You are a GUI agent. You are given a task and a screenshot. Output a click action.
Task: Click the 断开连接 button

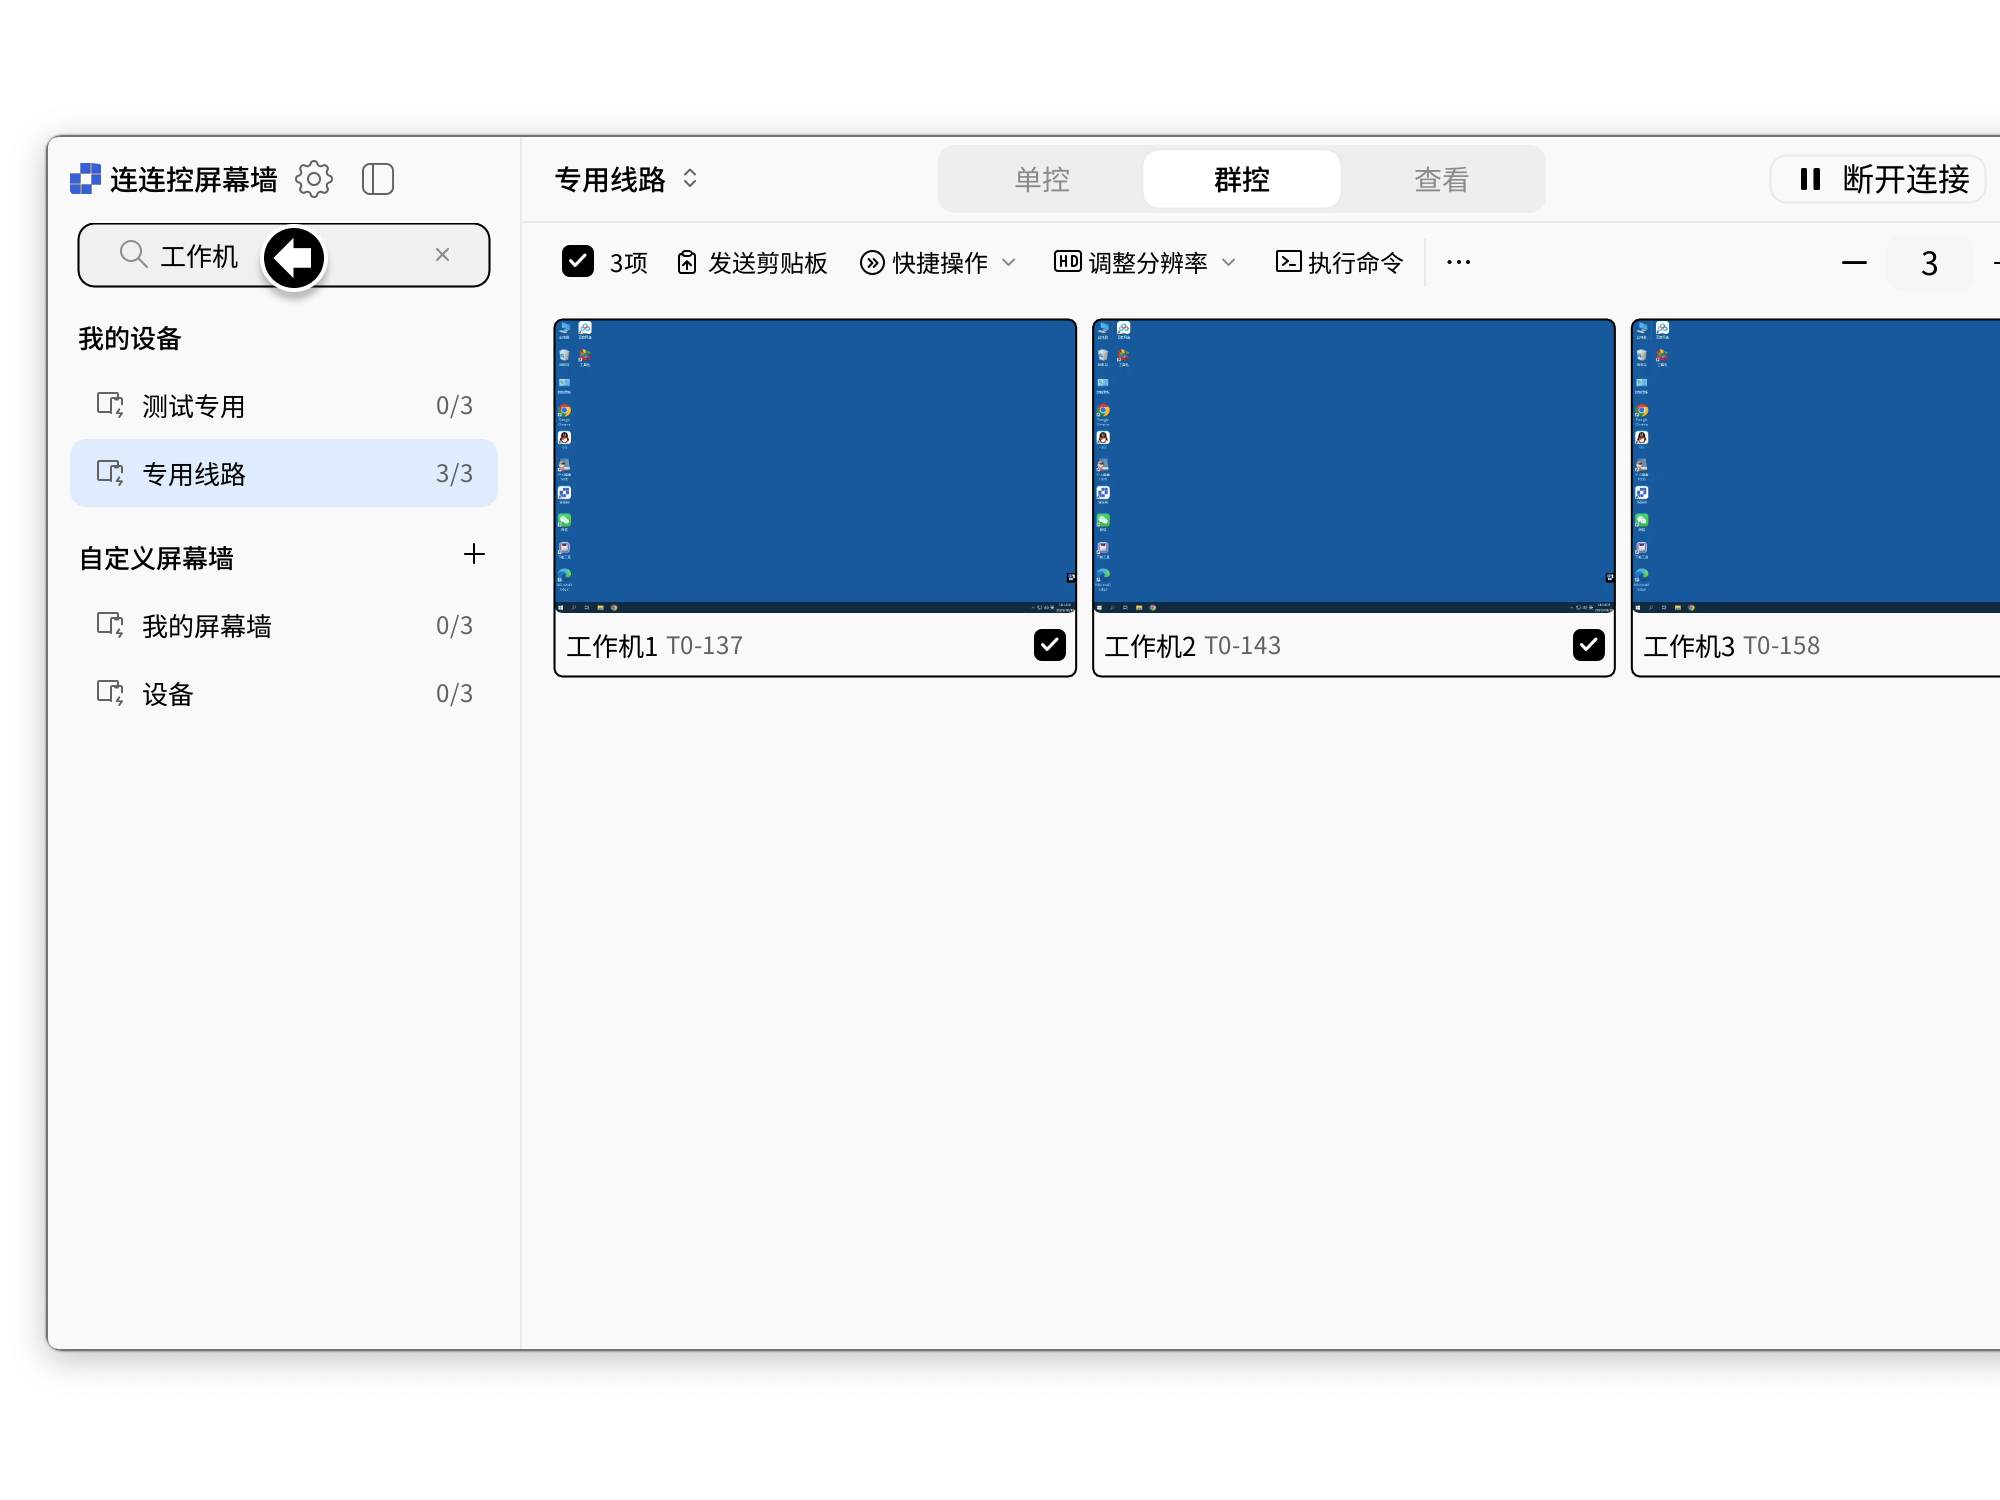1879,179
